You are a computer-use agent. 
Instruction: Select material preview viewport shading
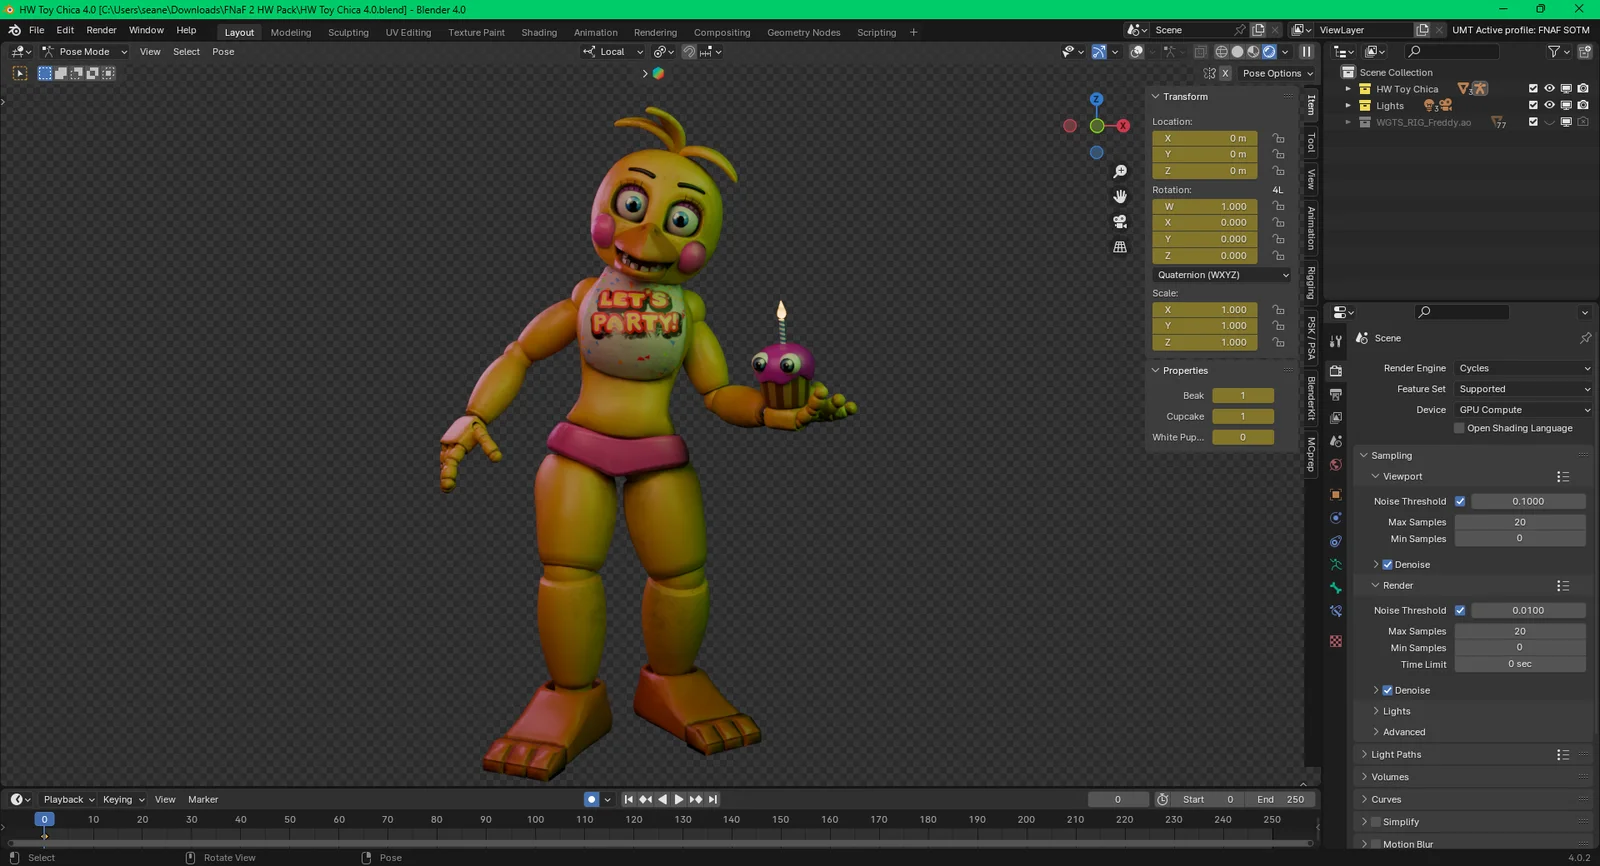(1253, 52)
